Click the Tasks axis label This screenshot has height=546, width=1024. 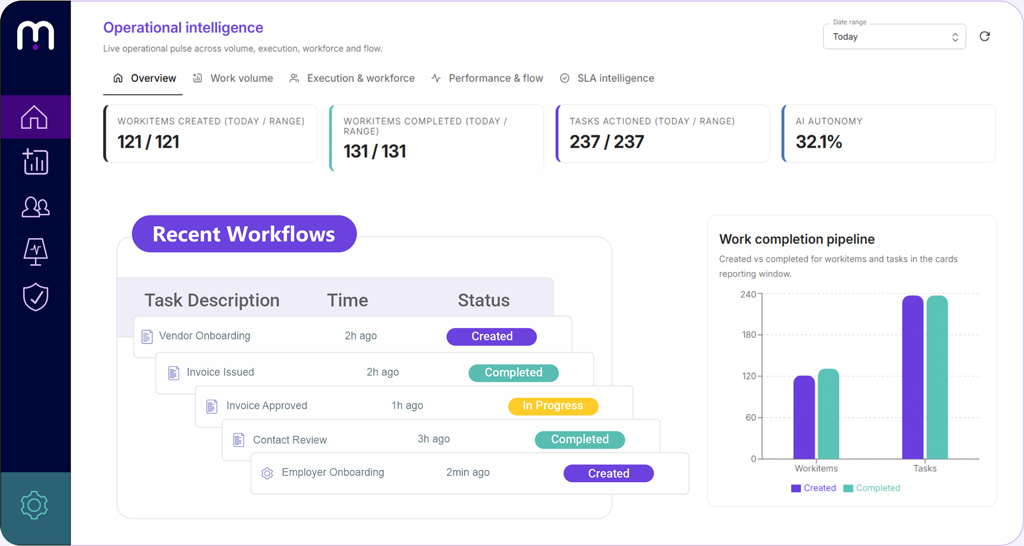(x=925, y=468)
